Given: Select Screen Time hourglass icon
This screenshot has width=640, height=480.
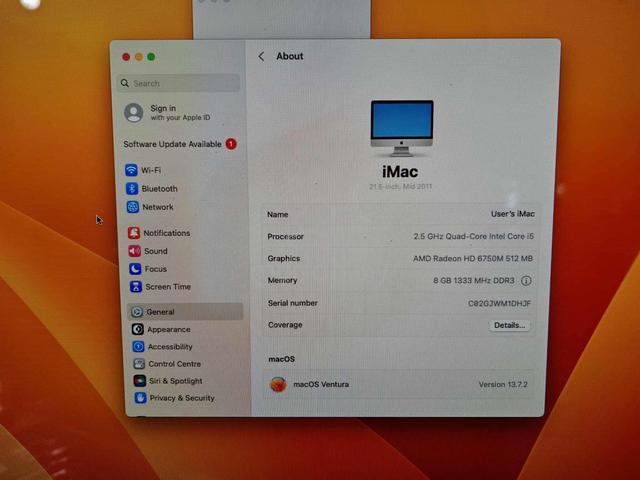Looking at the screenshot, I should (x=136, y=287).
